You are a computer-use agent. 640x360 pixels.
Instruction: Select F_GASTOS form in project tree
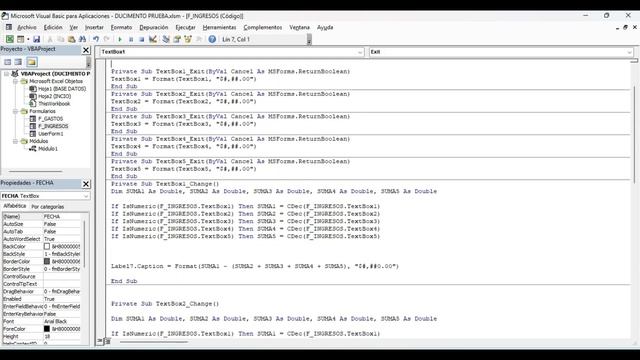pos(51,119)
